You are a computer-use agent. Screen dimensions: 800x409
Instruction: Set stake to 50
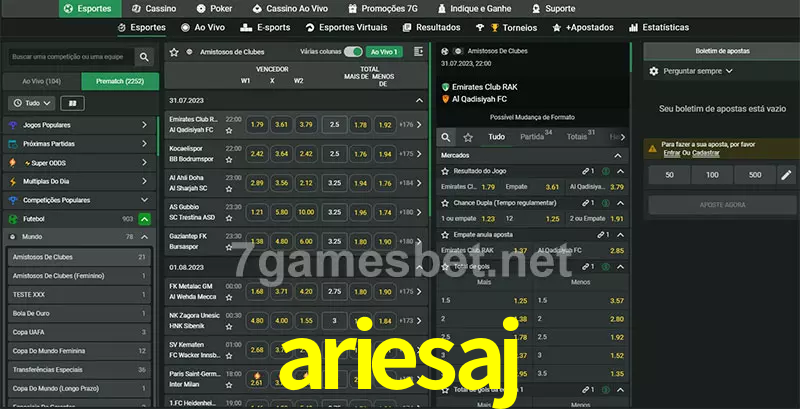[x=669, y=175]
